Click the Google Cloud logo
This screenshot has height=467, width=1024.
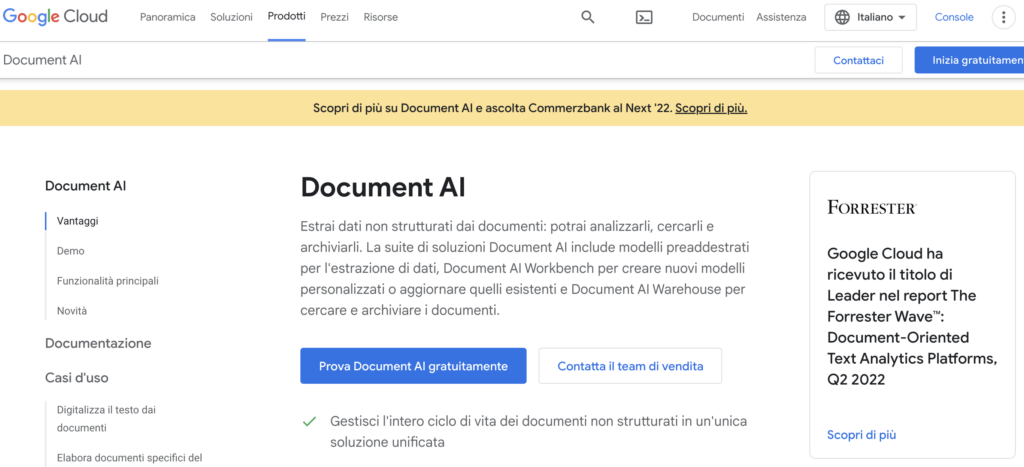pyautogui.click(x=55, y=17)
